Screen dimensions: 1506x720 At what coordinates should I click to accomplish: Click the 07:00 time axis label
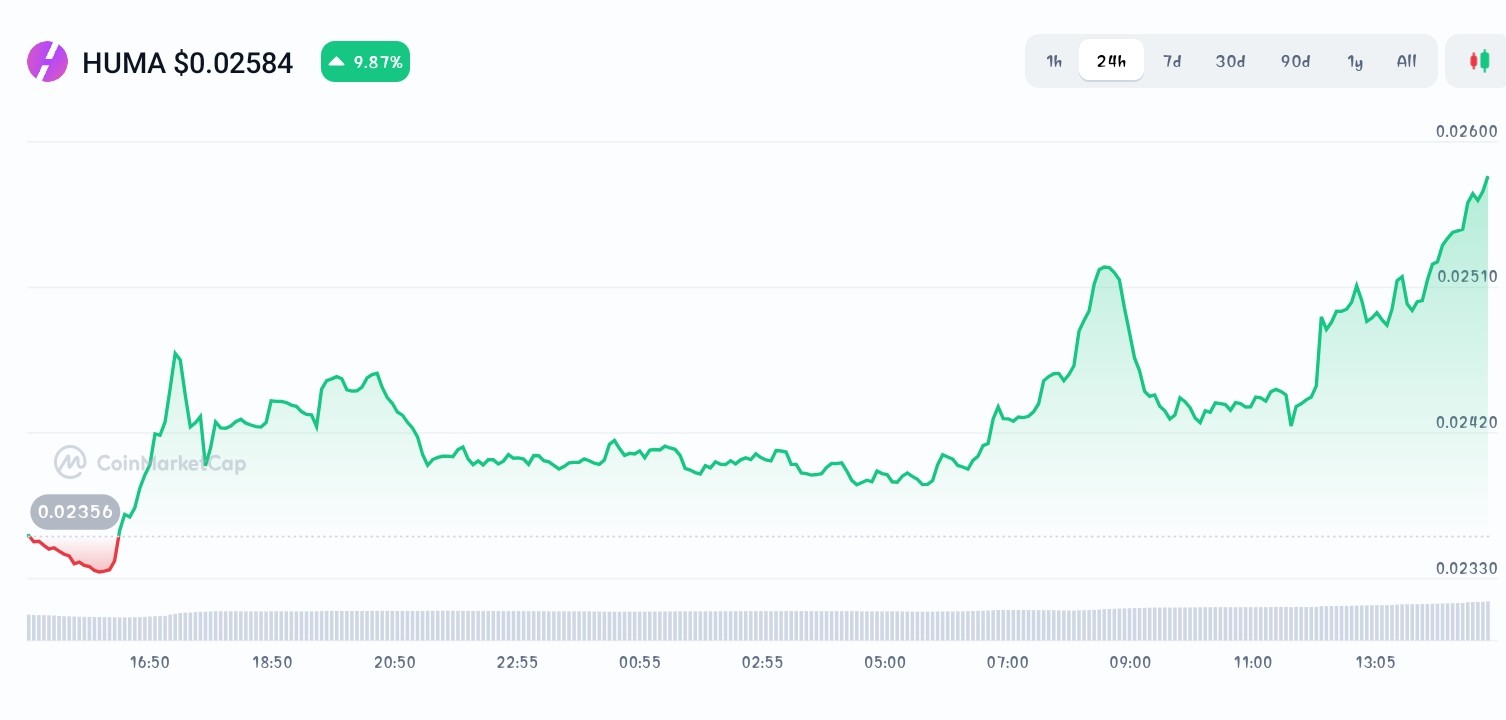pos(1007,662)
